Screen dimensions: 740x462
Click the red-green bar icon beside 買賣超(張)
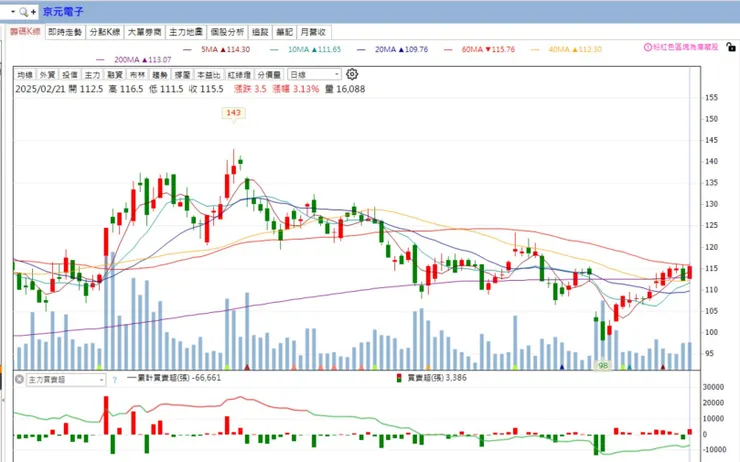[399, 378]
